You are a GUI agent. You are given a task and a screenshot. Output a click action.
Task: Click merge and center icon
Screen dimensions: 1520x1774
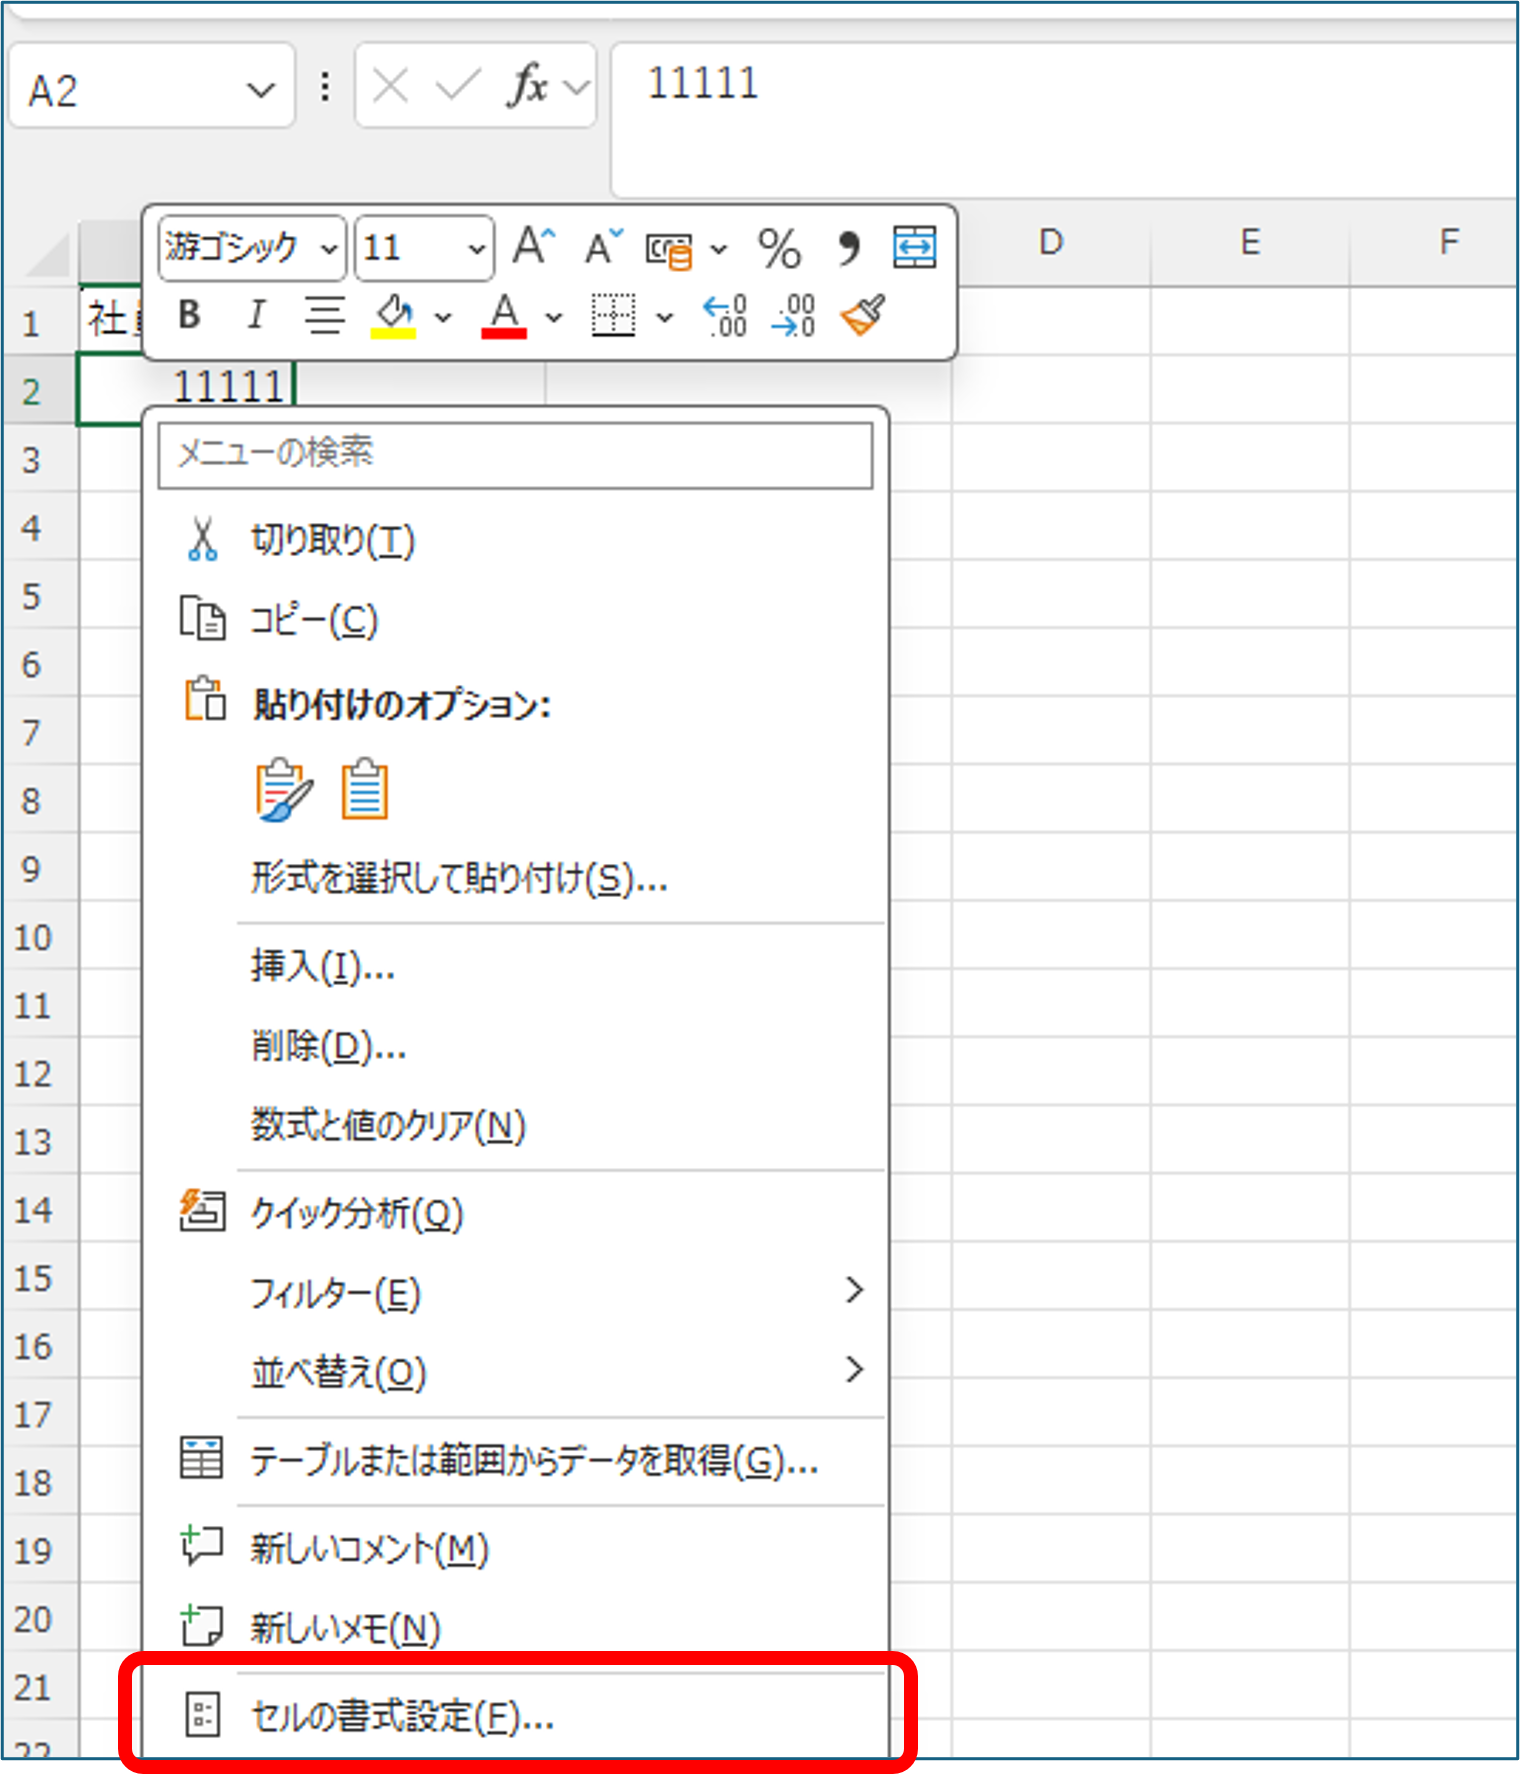914,247
